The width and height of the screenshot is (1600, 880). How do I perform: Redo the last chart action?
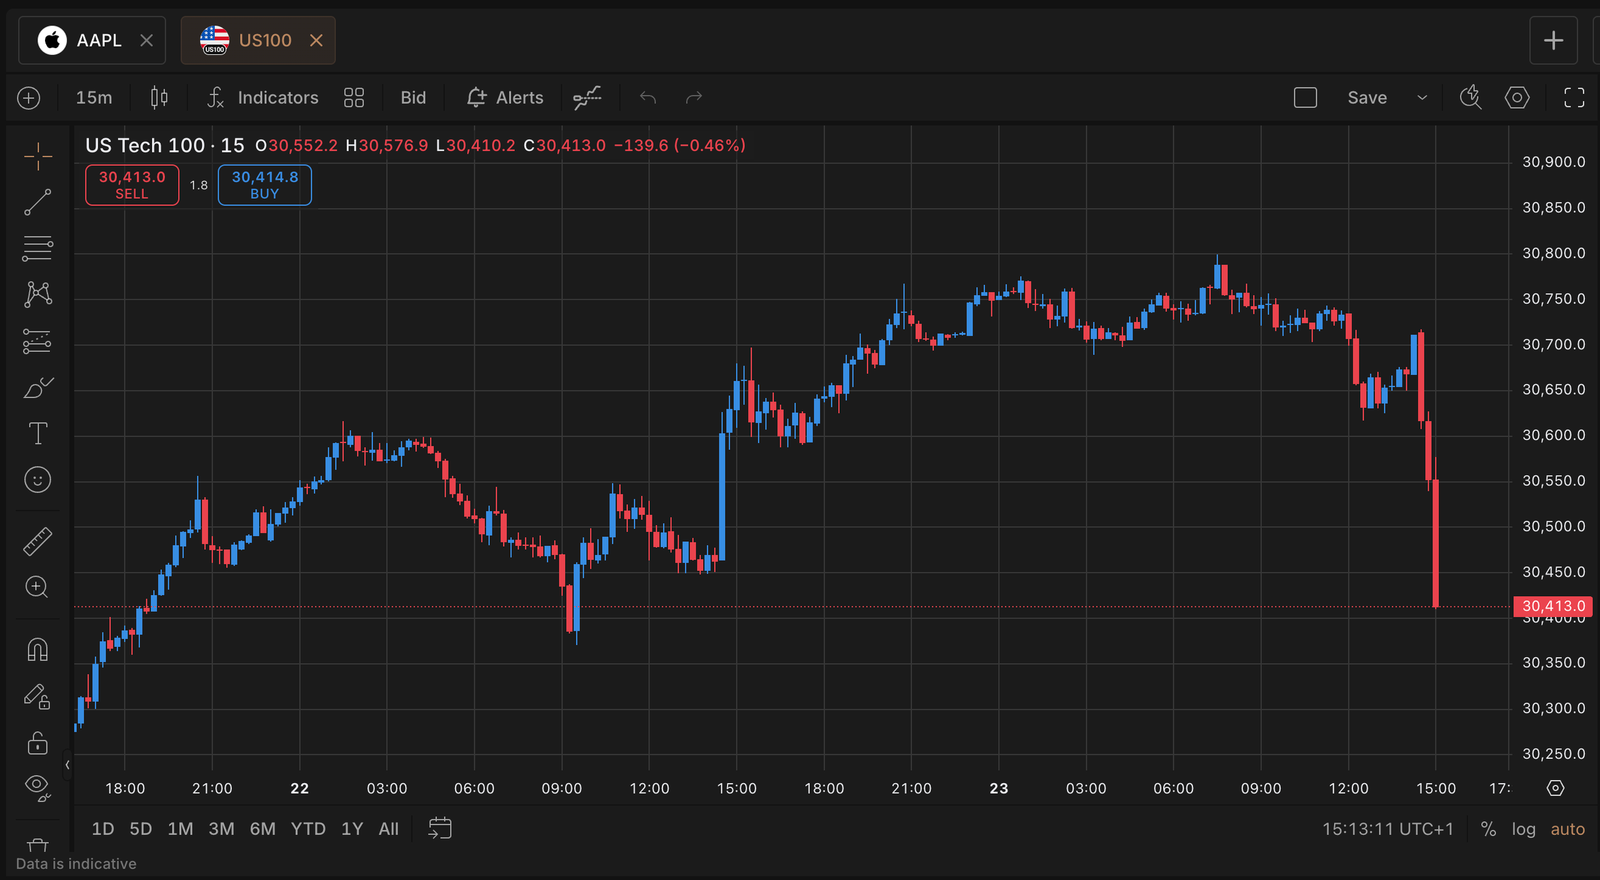point(694,97)
